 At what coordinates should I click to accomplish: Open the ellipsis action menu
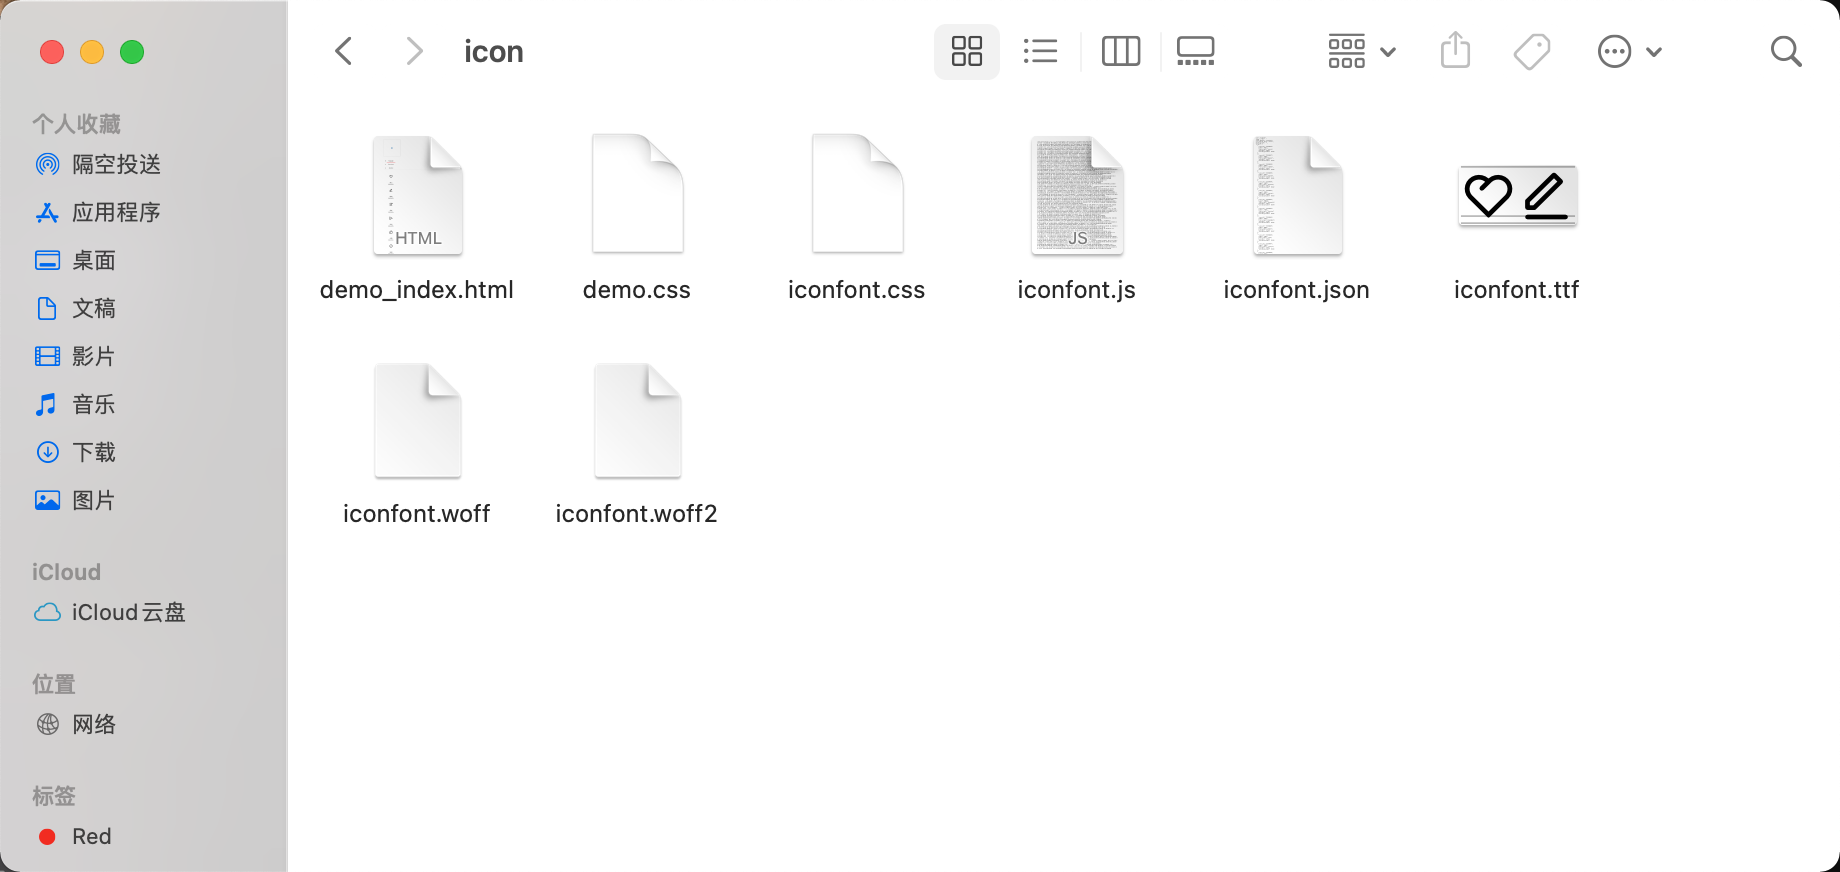tap(1630, 51)
